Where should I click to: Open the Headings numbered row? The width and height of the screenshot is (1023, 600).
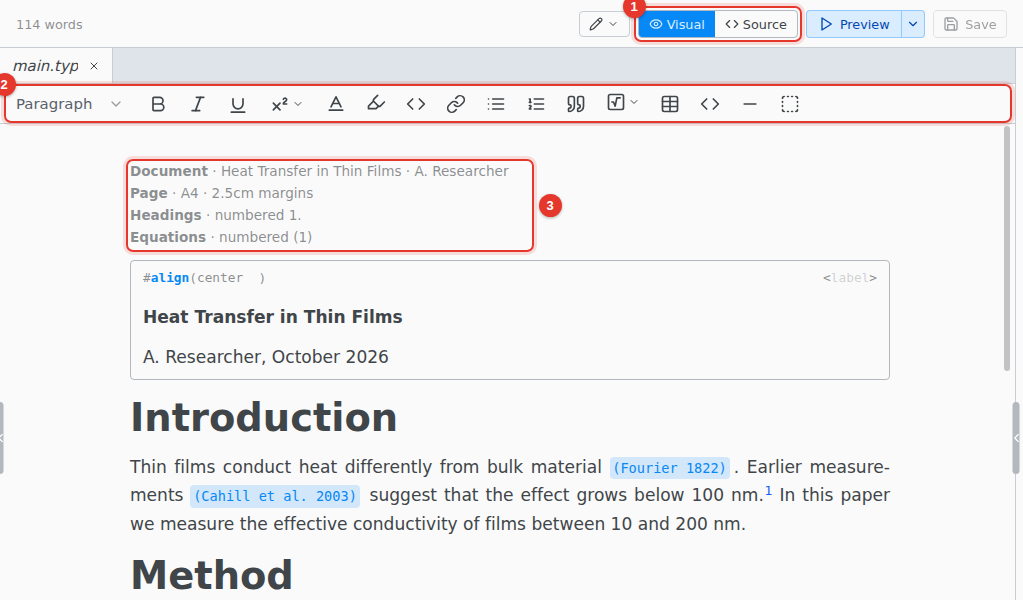(215, 215)
